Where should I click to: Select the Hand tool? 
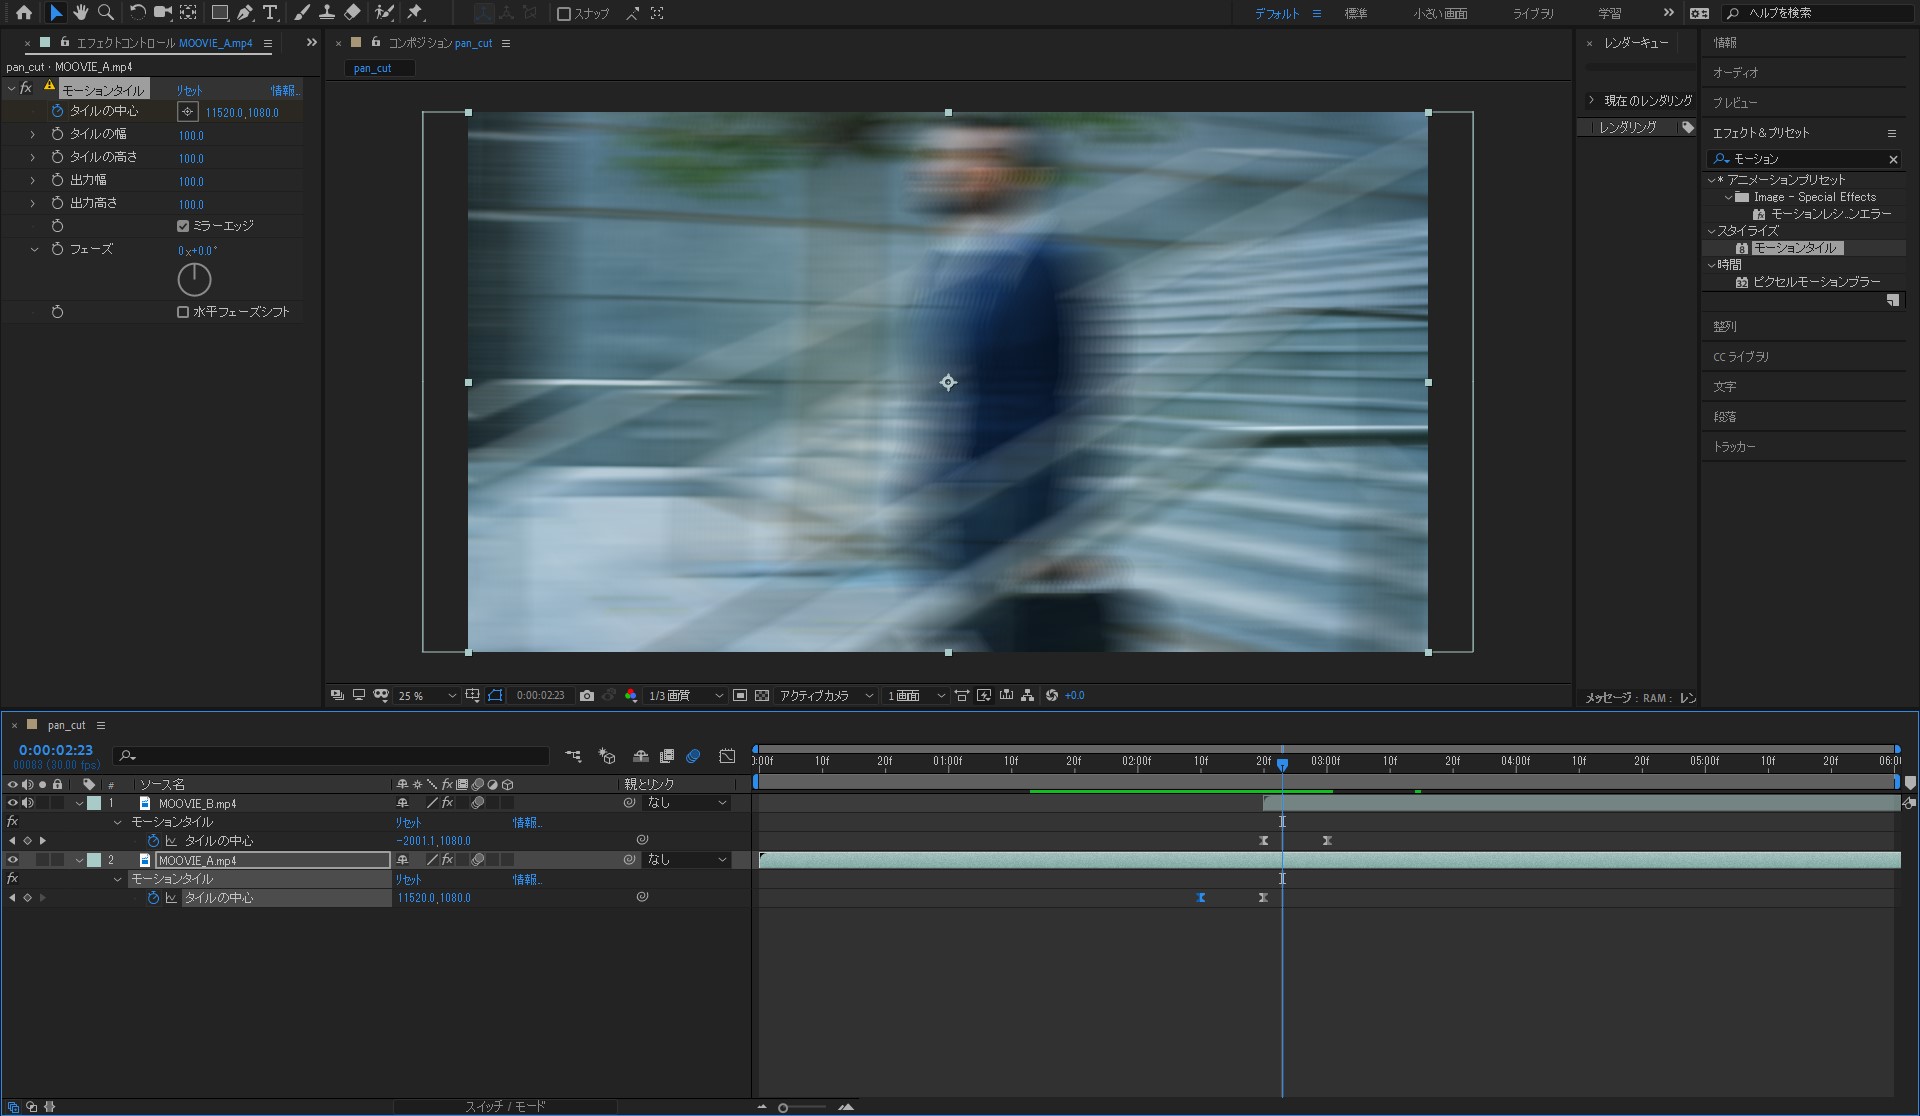point(81,13)
